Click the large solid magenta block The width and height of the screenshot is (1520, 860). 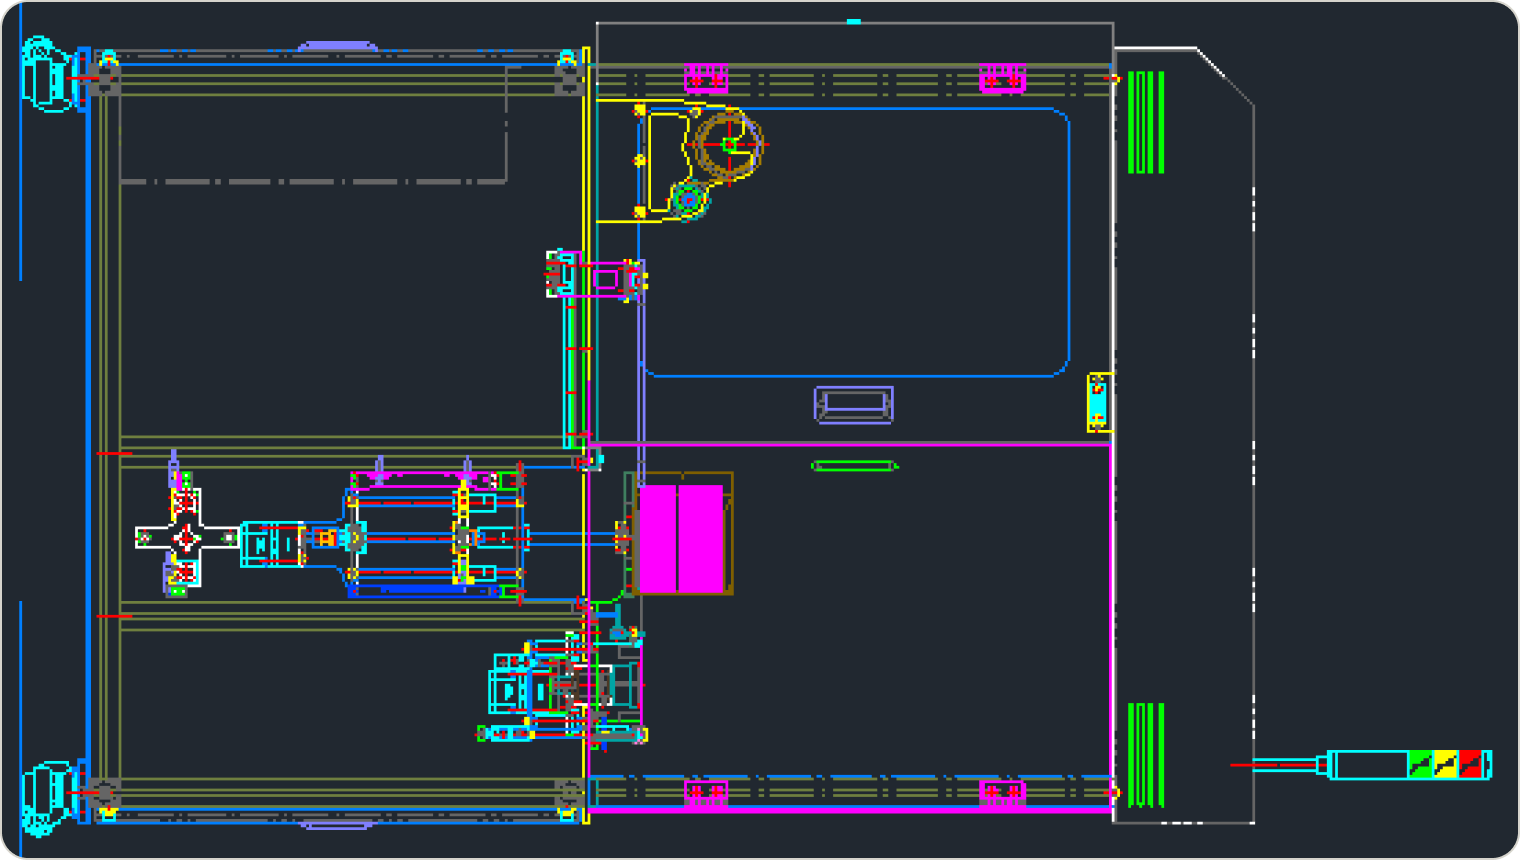[x=680, y=539]
